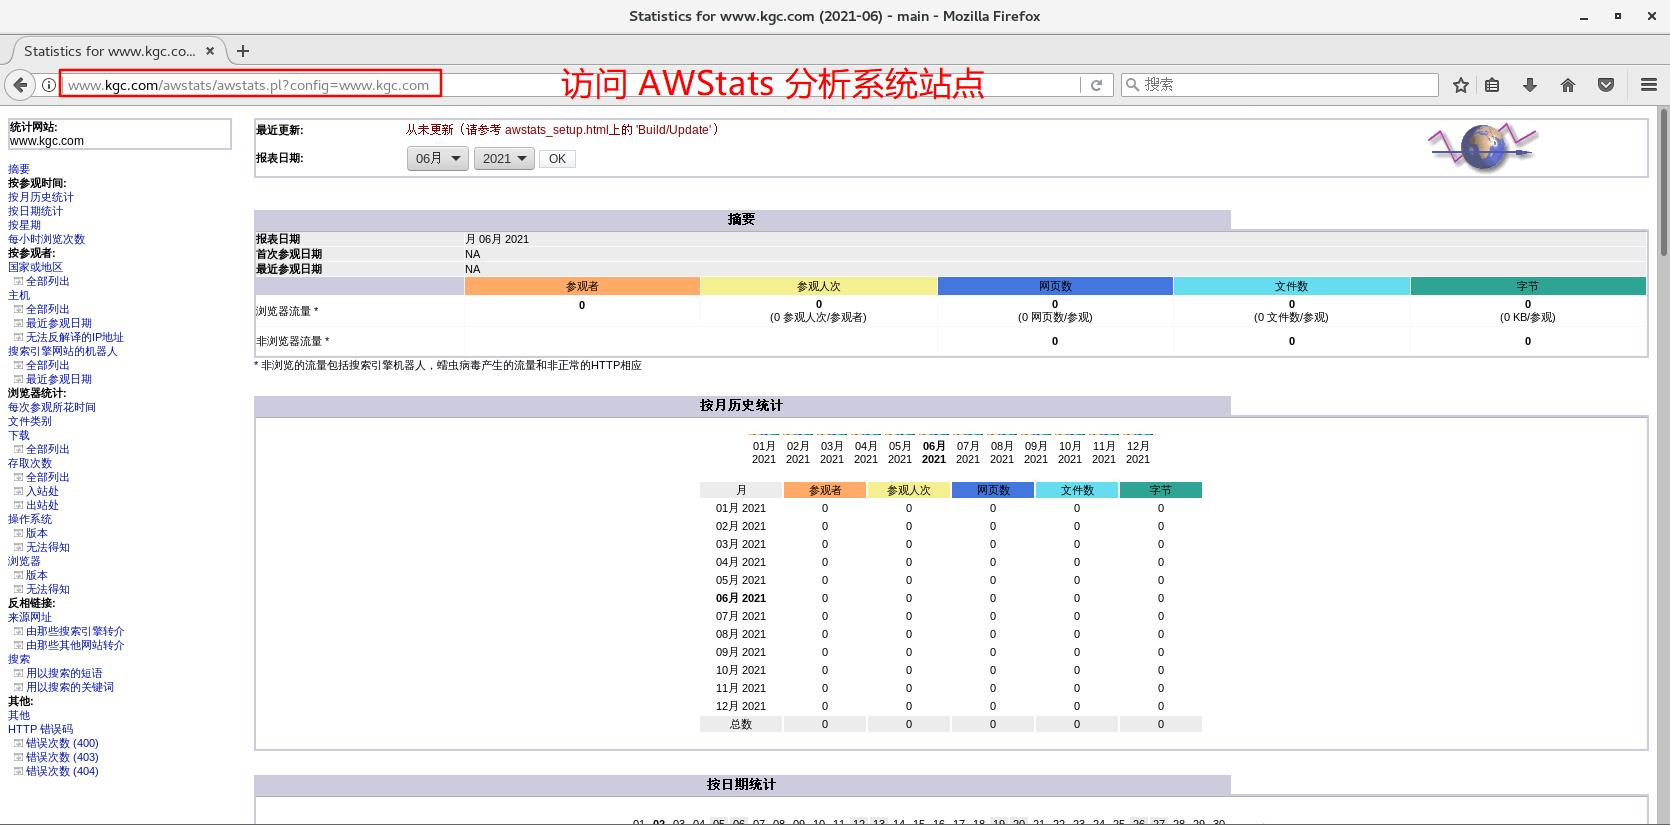
Task: Click the cyan 文件数 header in 摘要 table
Action: tap(1292, 286)
